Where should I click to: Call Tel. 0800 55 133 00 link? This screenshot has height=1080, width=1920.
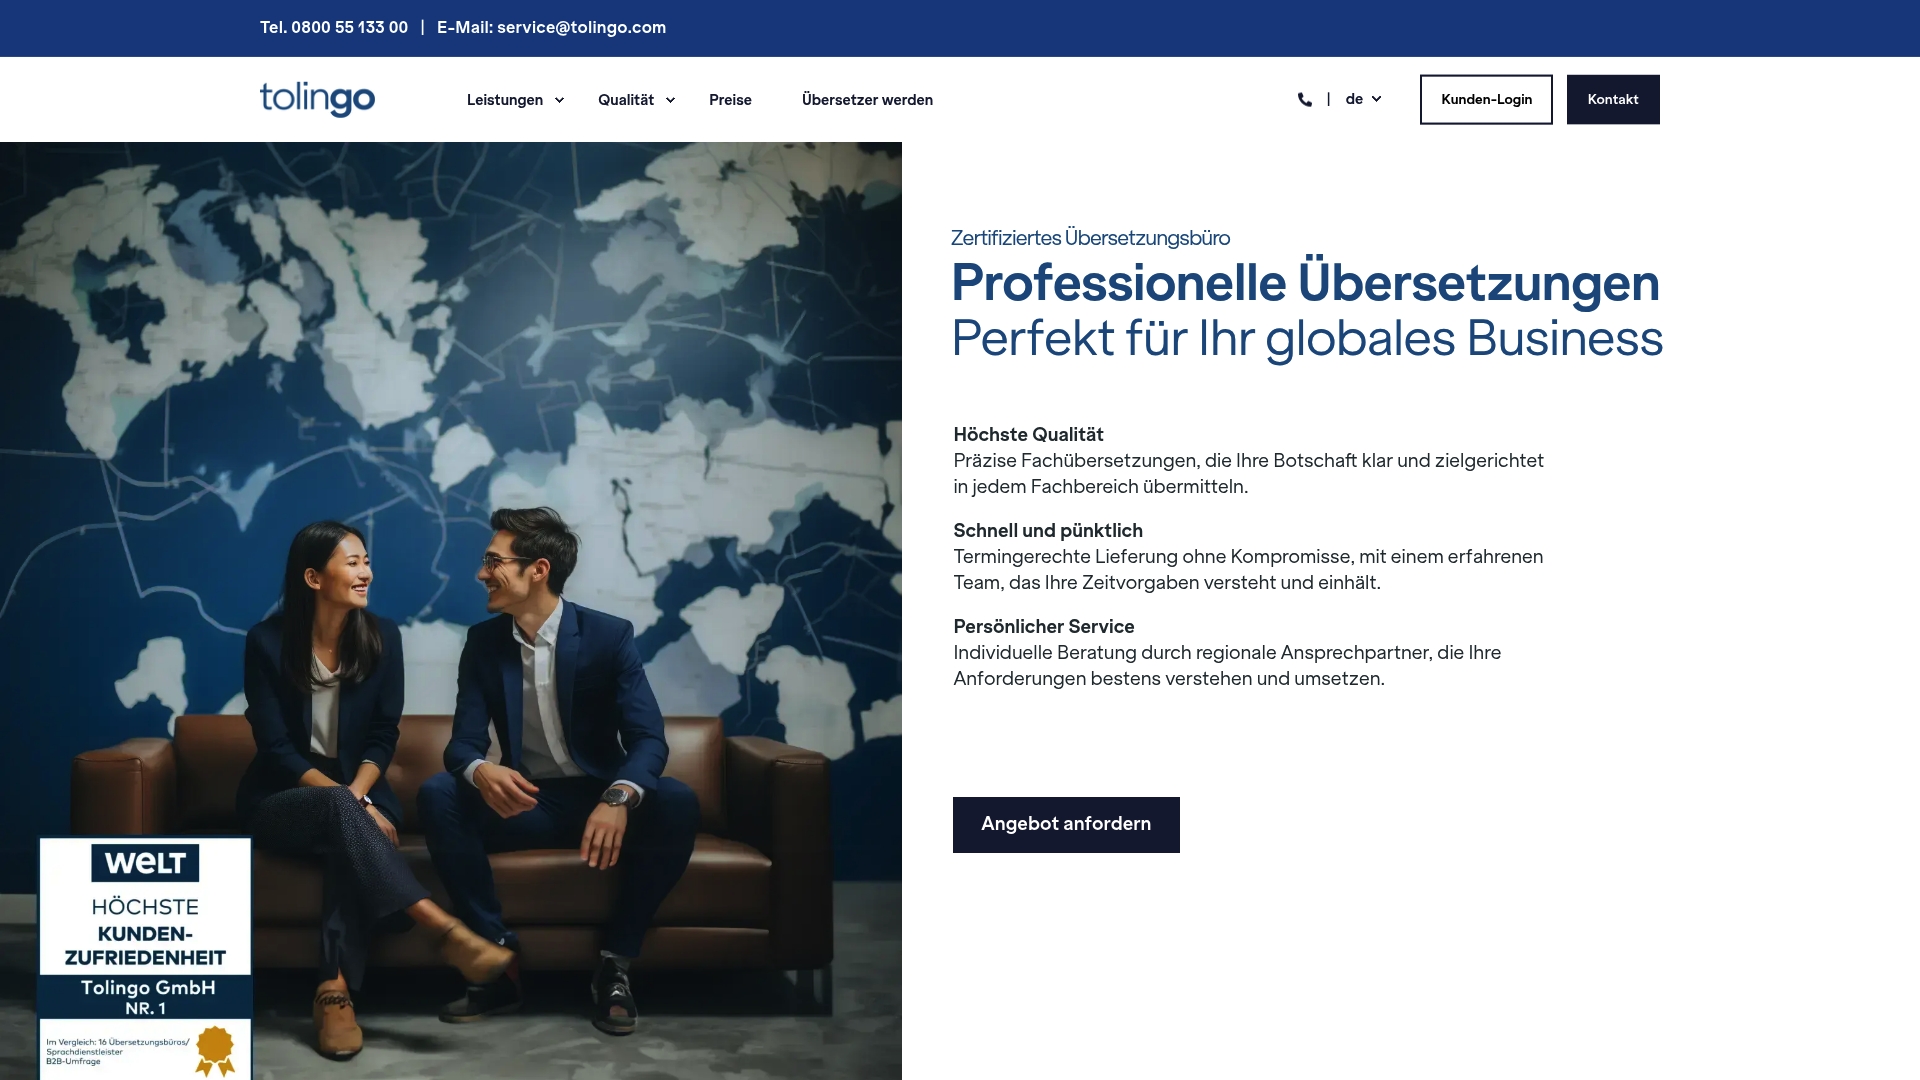point(334,27)
